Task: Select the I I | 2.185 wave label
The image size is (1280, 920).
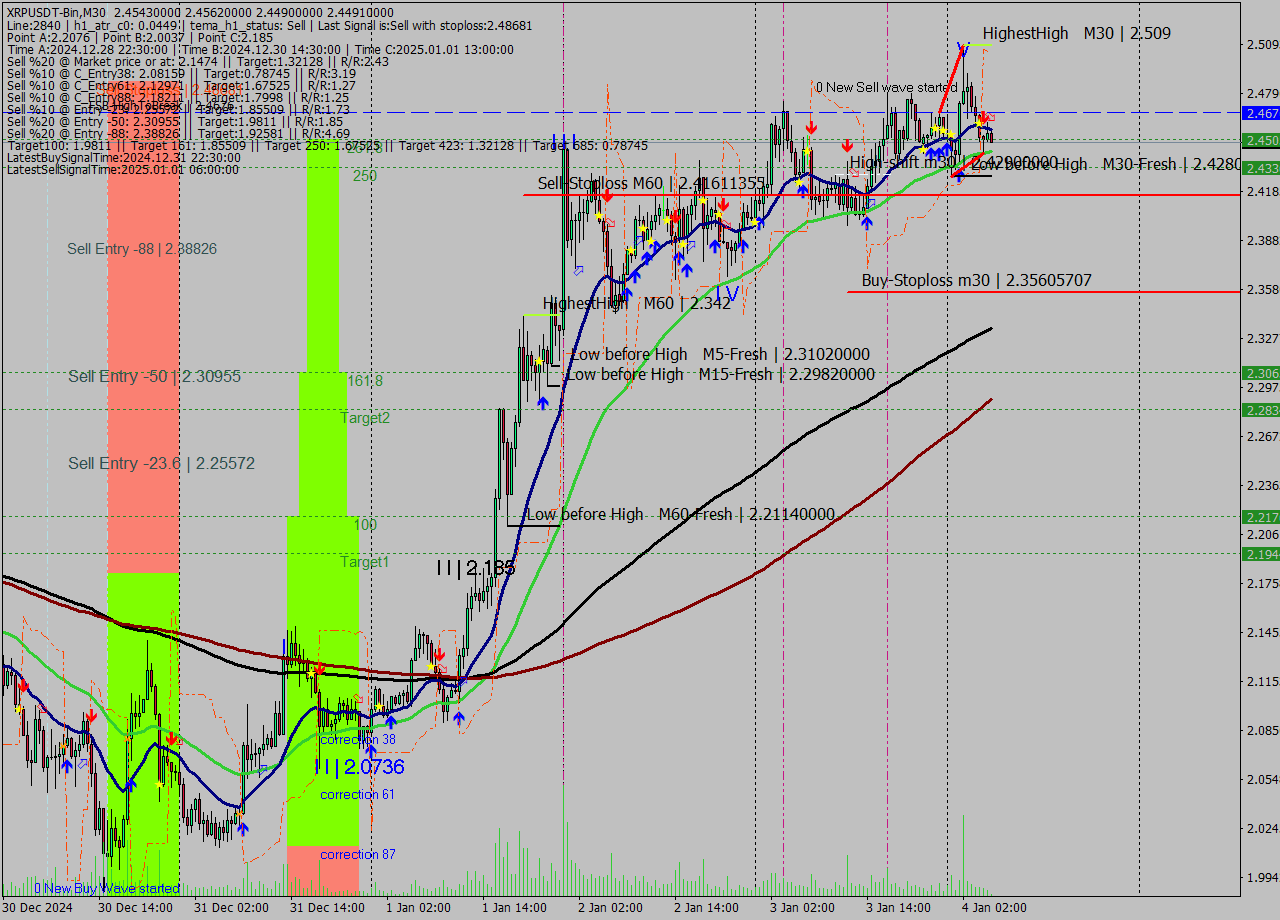Action: tap(476, 567)
